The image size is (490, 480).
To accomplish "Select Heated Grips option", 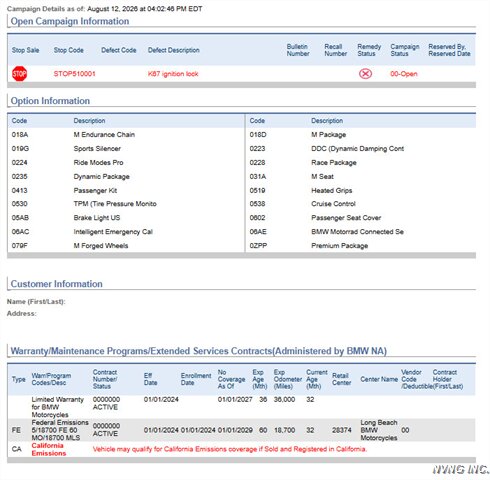I will [x=331, y=191].
